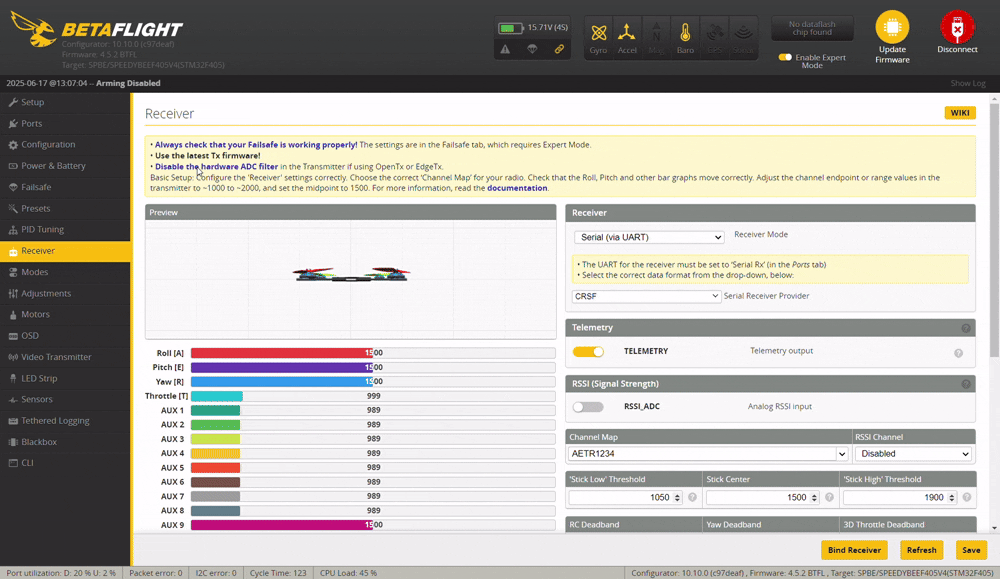This screenshot has width=1000, height=579.
Task: Open the RSSI Channel Disabled dropdown
Action: pyautogui.click(x=913, y=454)
